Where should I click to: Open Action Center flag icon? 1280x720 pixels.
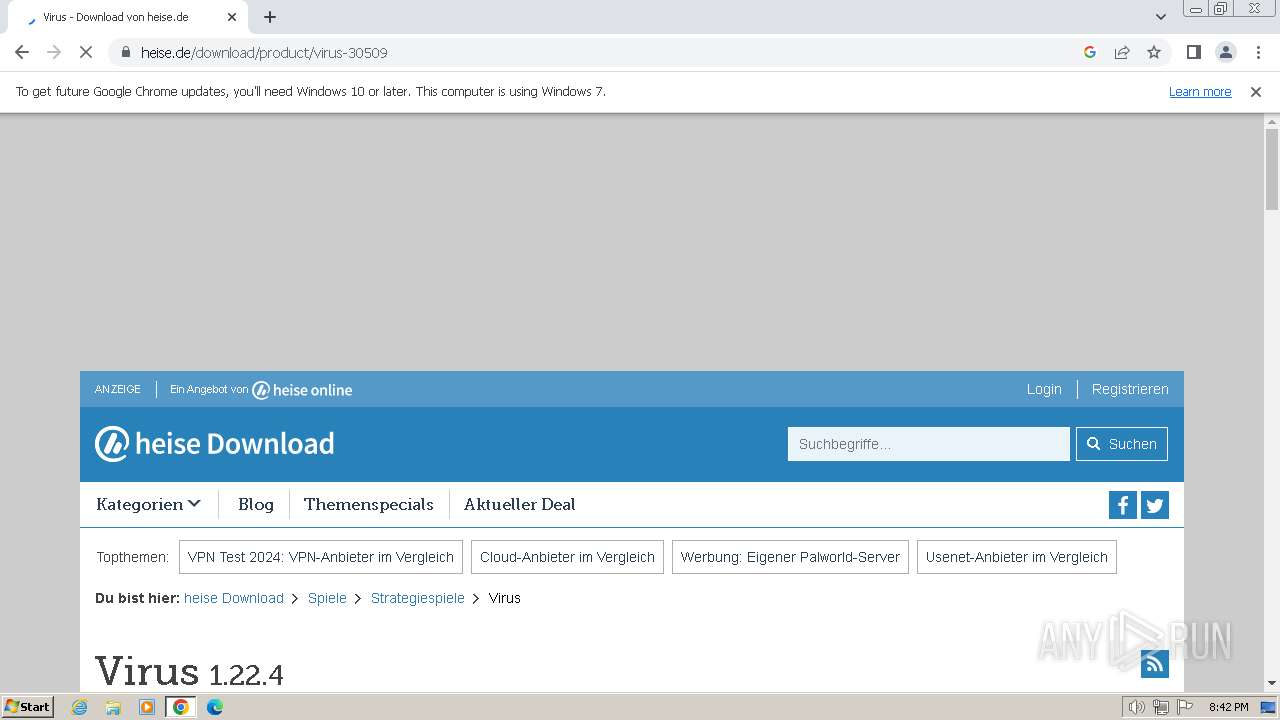[1185, 707]
